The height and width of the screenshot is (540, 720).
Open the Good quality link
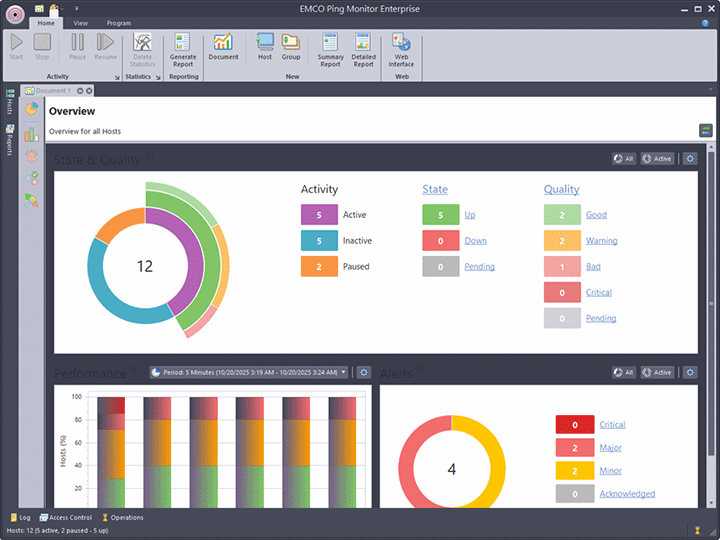pyautogui.click(x=596, y=214)
